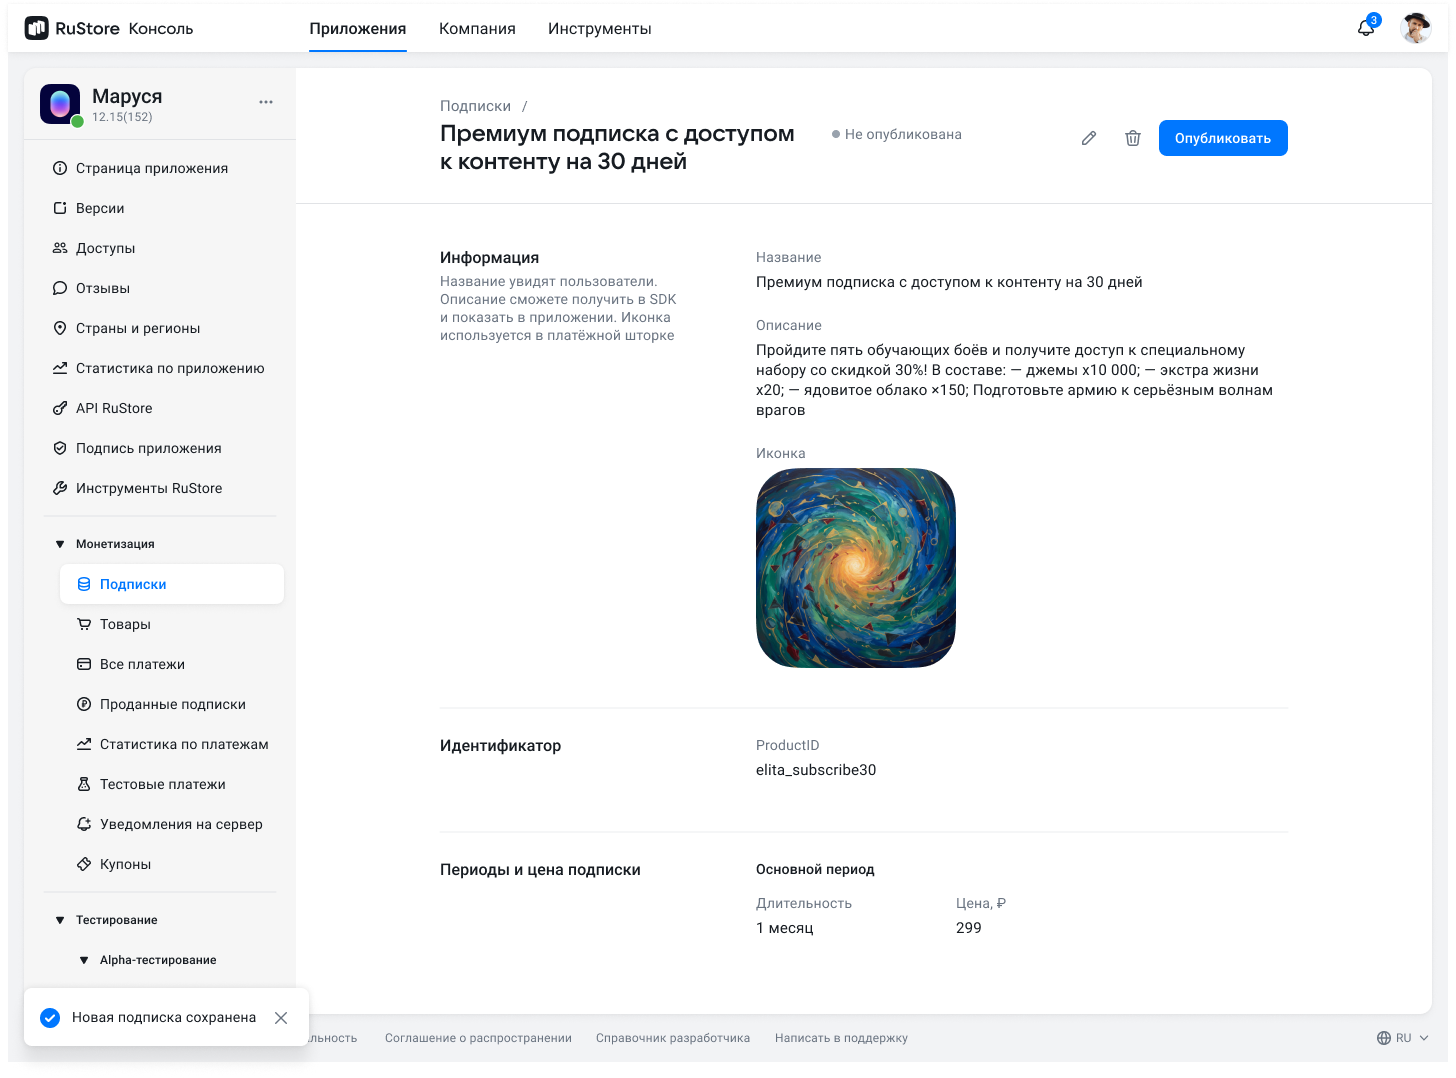Open Проданные подписки page
The width and height of the screenshot is (1456, 1078).
click(x=172, y=704)
